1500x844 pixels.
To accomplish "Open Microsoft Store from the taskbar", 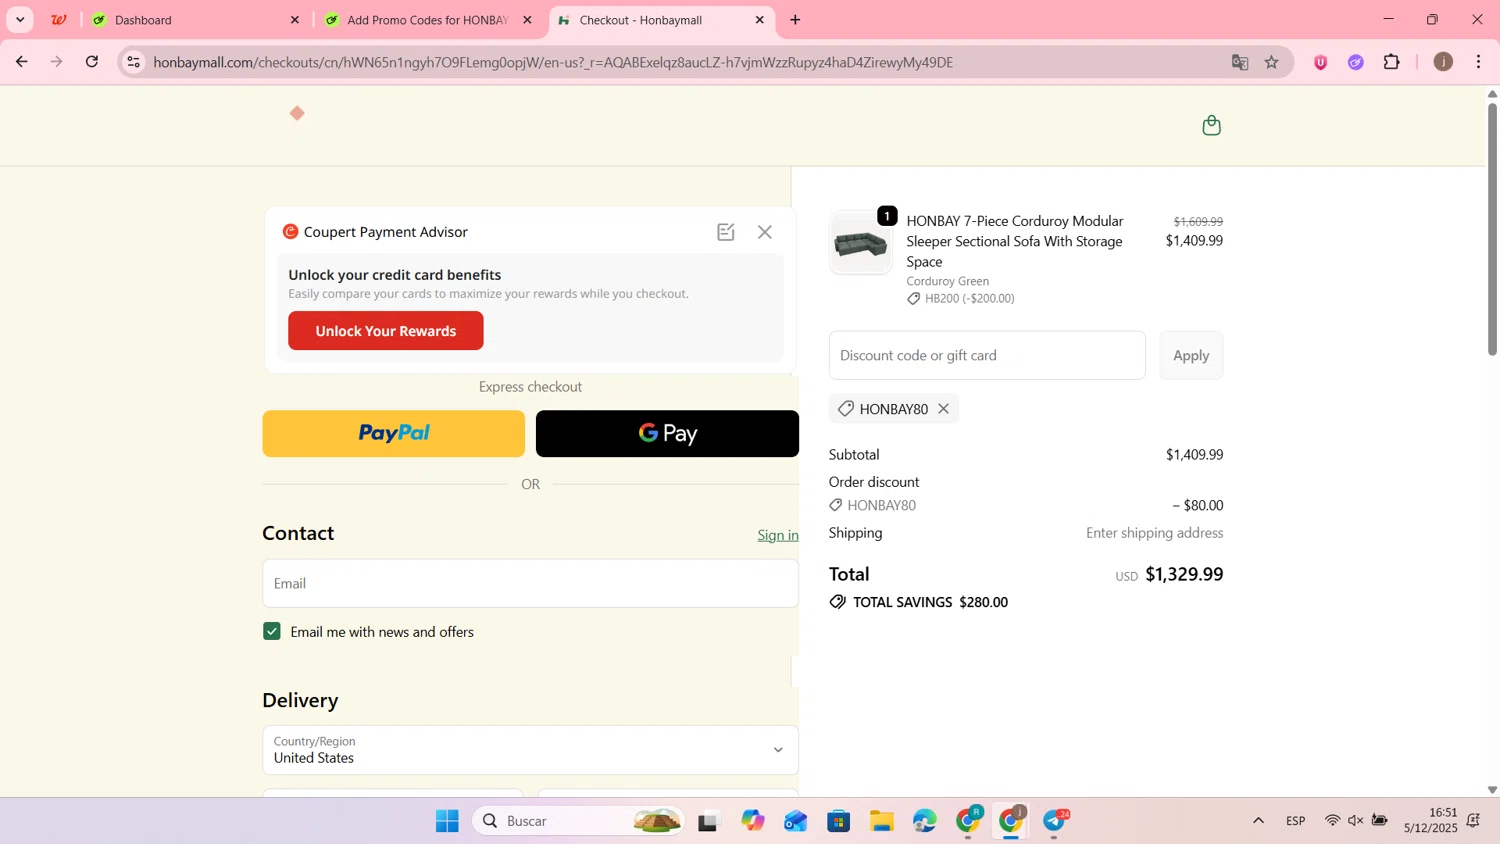I will click(x=838, y=821).
